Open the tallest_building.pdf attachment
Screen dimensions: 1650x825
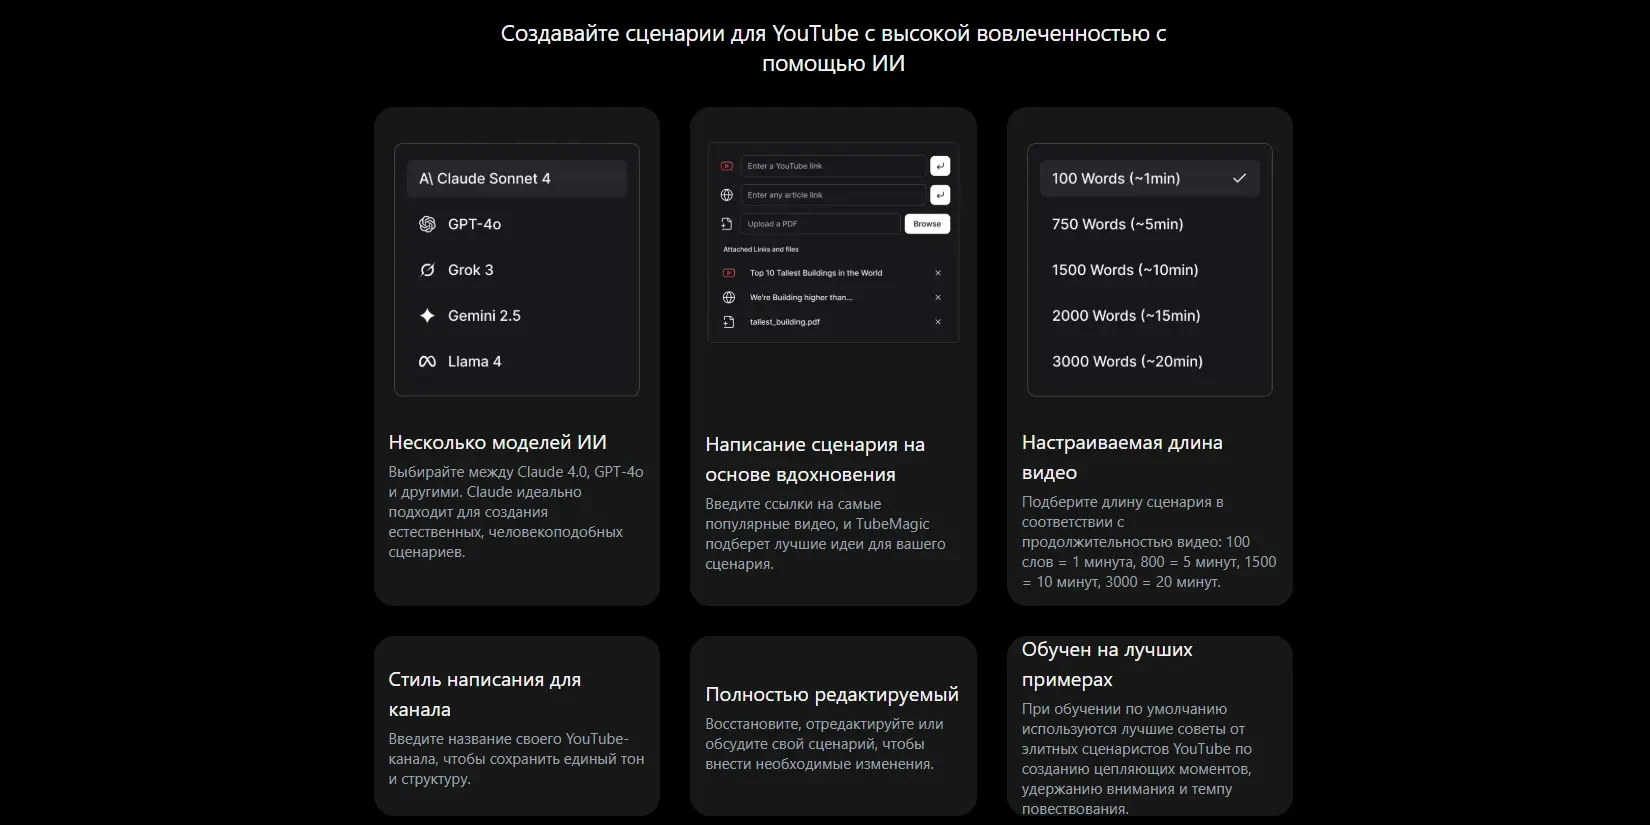[x=785, y=322]
